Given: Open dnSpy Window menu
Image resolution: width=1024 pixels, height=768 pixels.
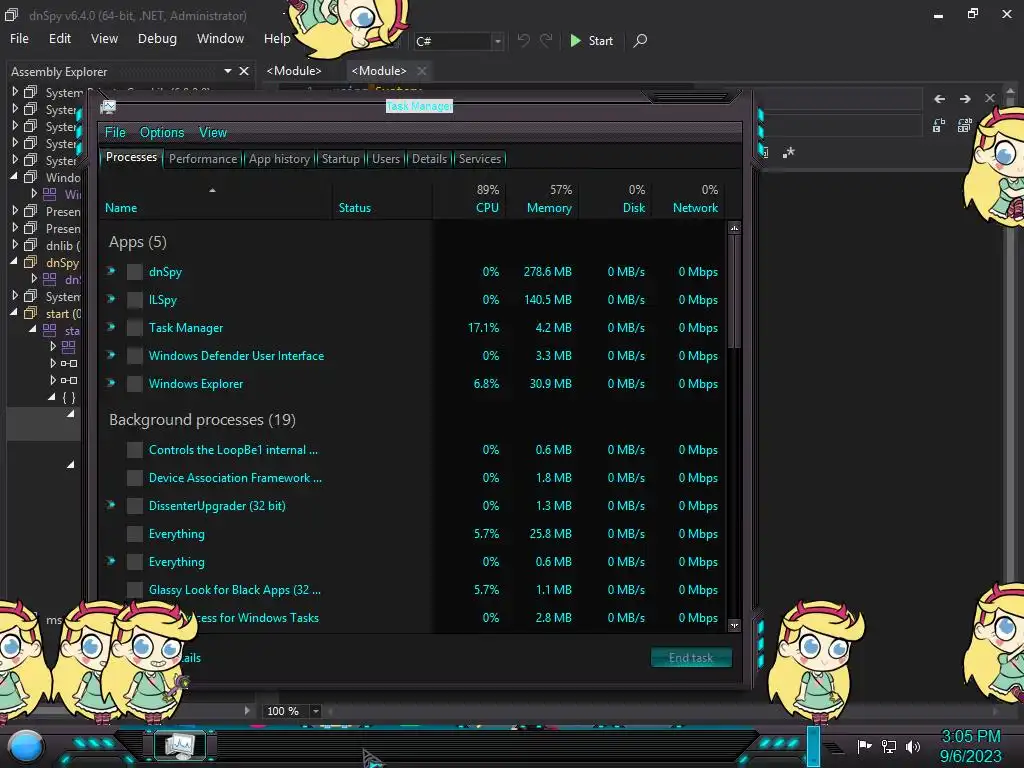Looking at the screenshot, I should pos(221,39).
